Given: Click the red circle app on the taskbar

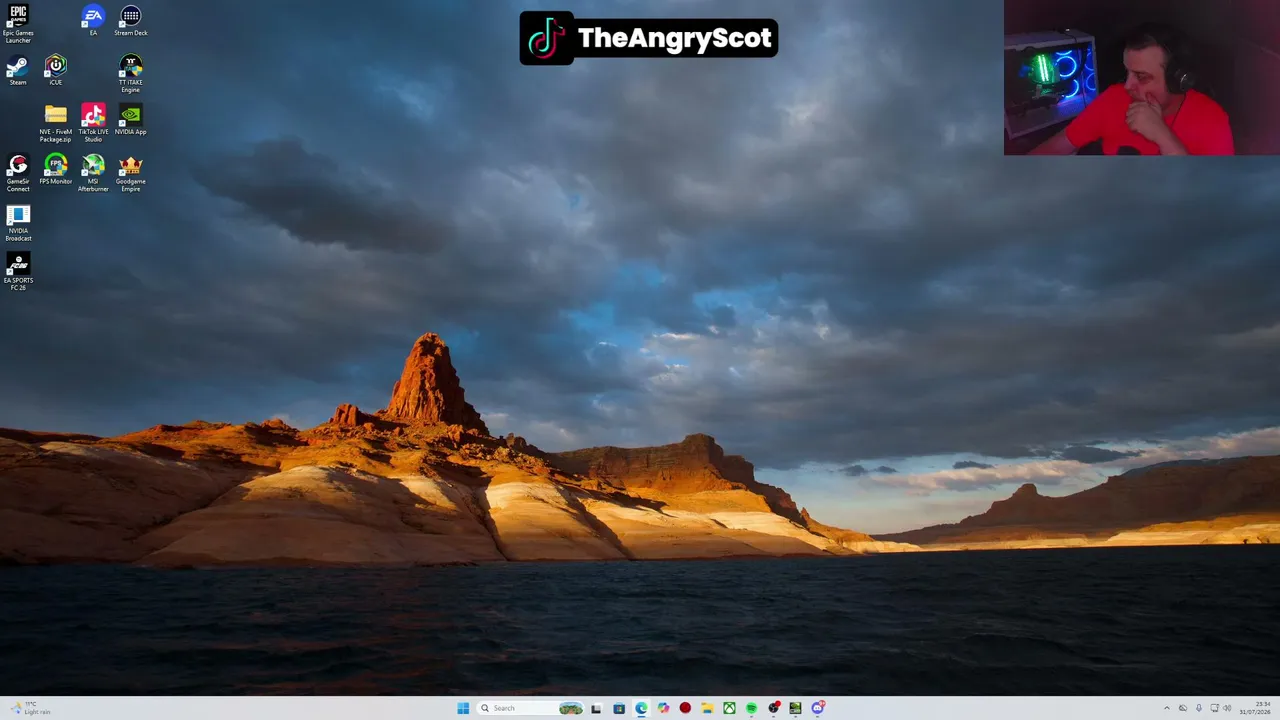Looking at the screenshot, I should (685, 708).
